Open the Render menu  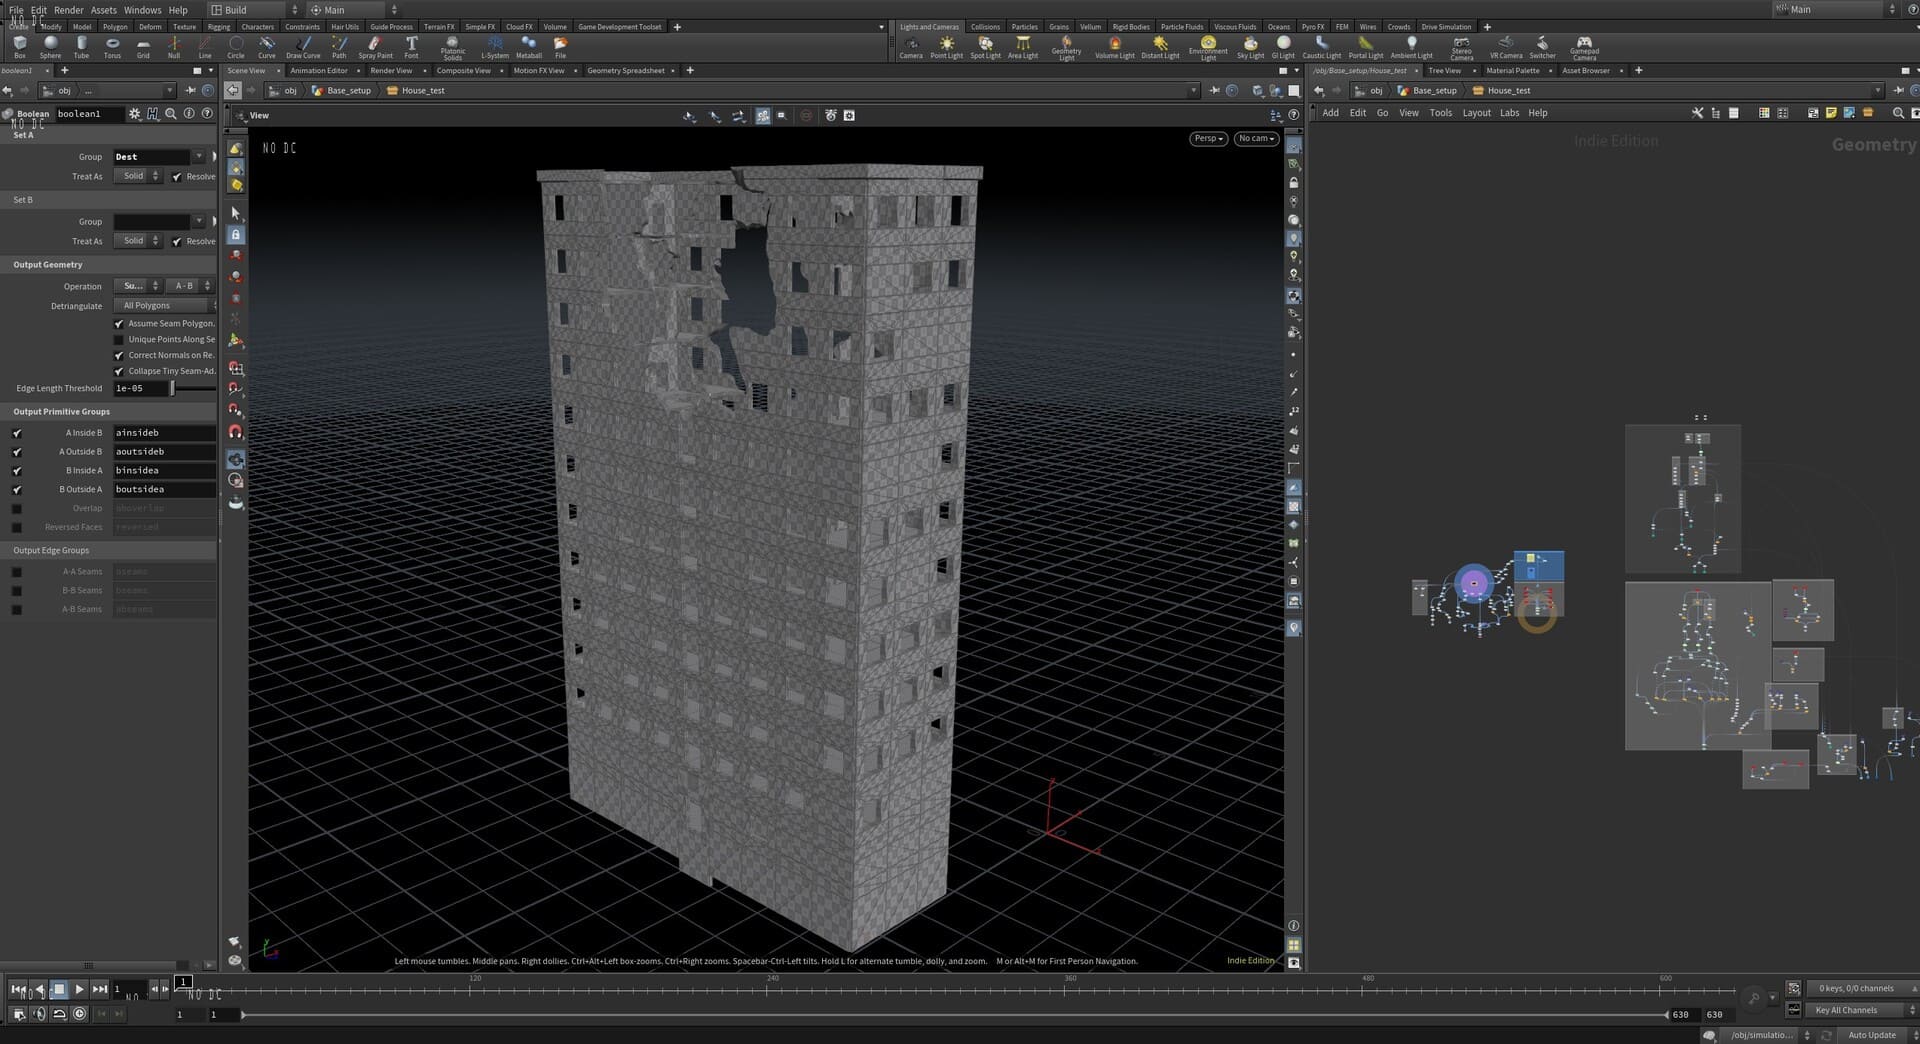click(x=69, y=10)
